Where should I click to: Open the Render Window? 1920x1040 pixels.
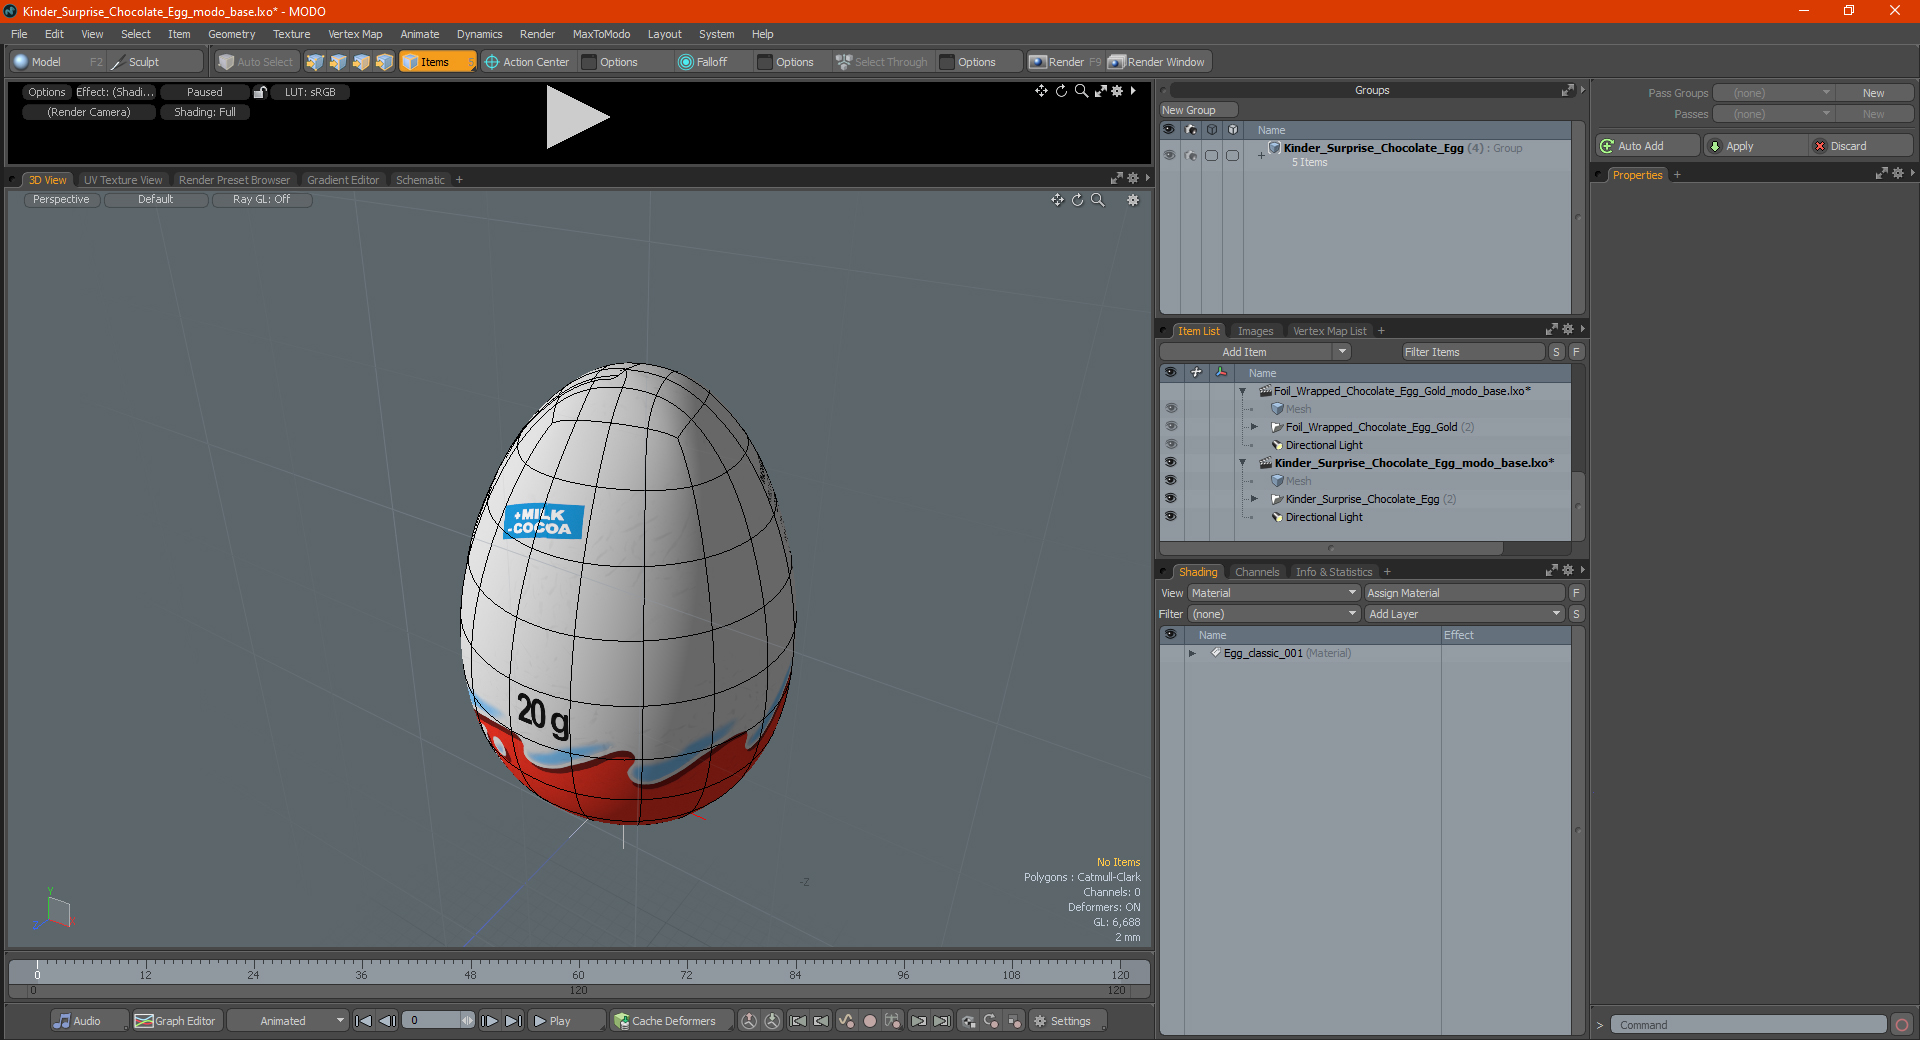coord(1158,62)
